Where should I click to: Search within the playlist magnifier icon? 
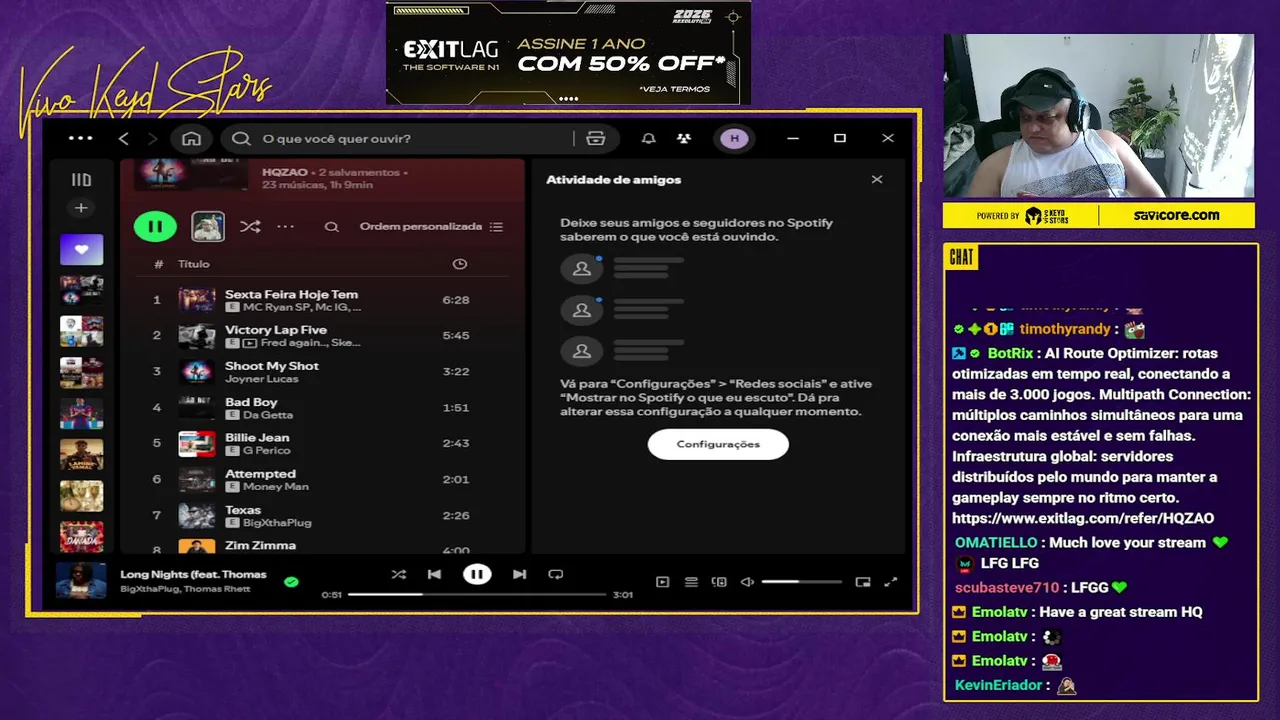pyautogui.click(x=331, y=227)
